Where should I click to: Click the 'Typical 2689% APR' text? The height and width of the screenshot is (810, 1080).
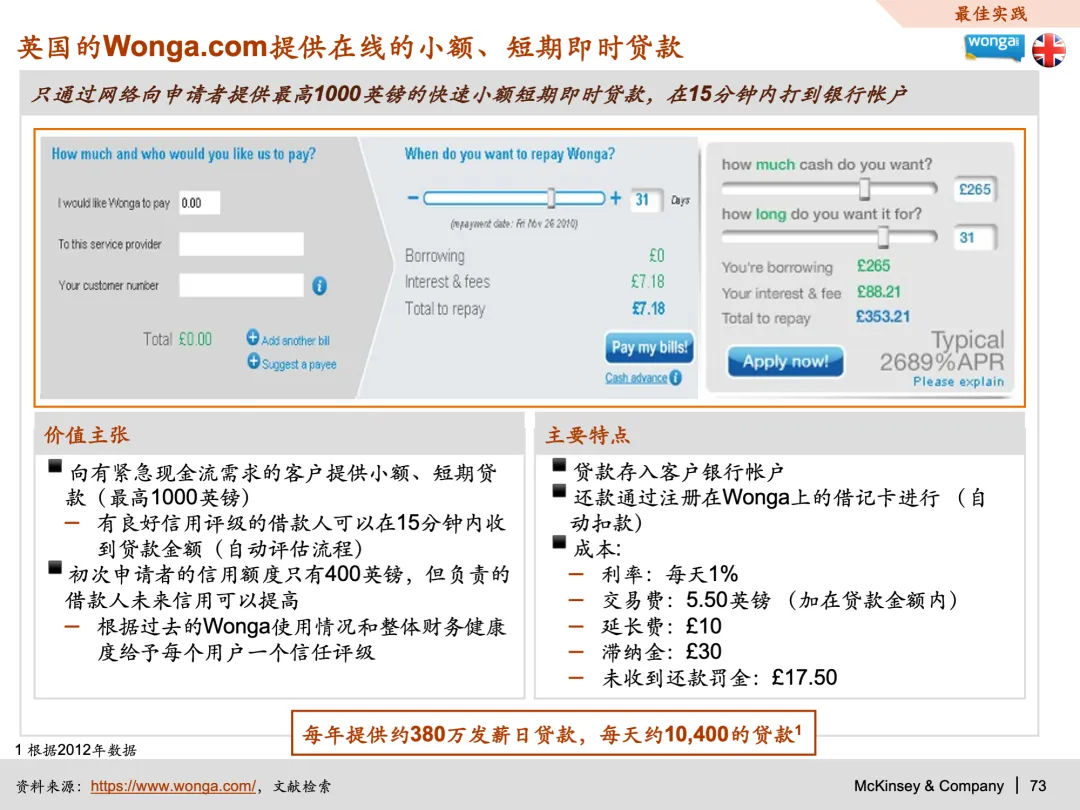[942, 351]
